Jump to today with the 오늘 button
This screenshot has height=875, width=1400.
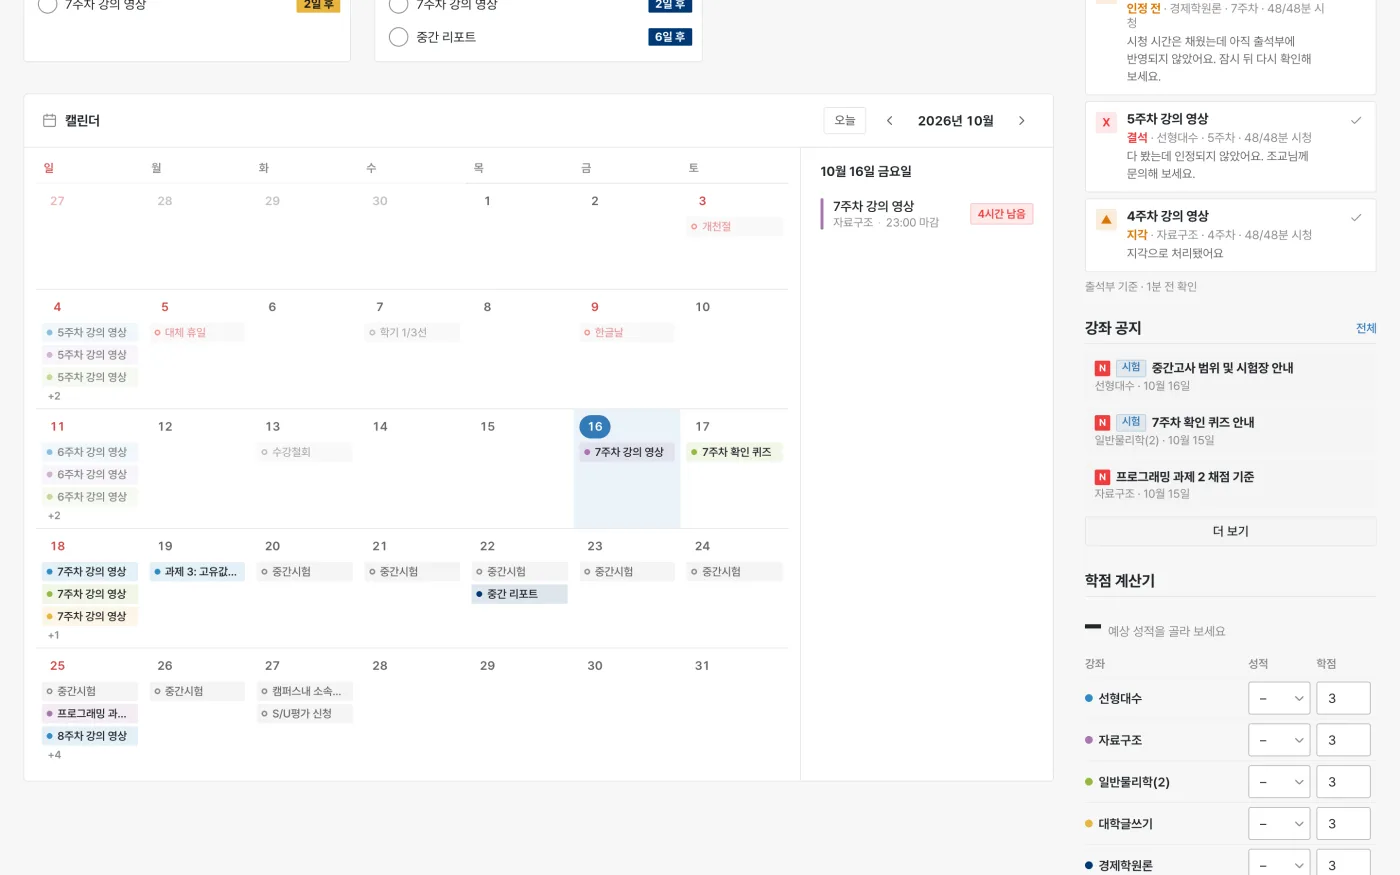[845, 121]
